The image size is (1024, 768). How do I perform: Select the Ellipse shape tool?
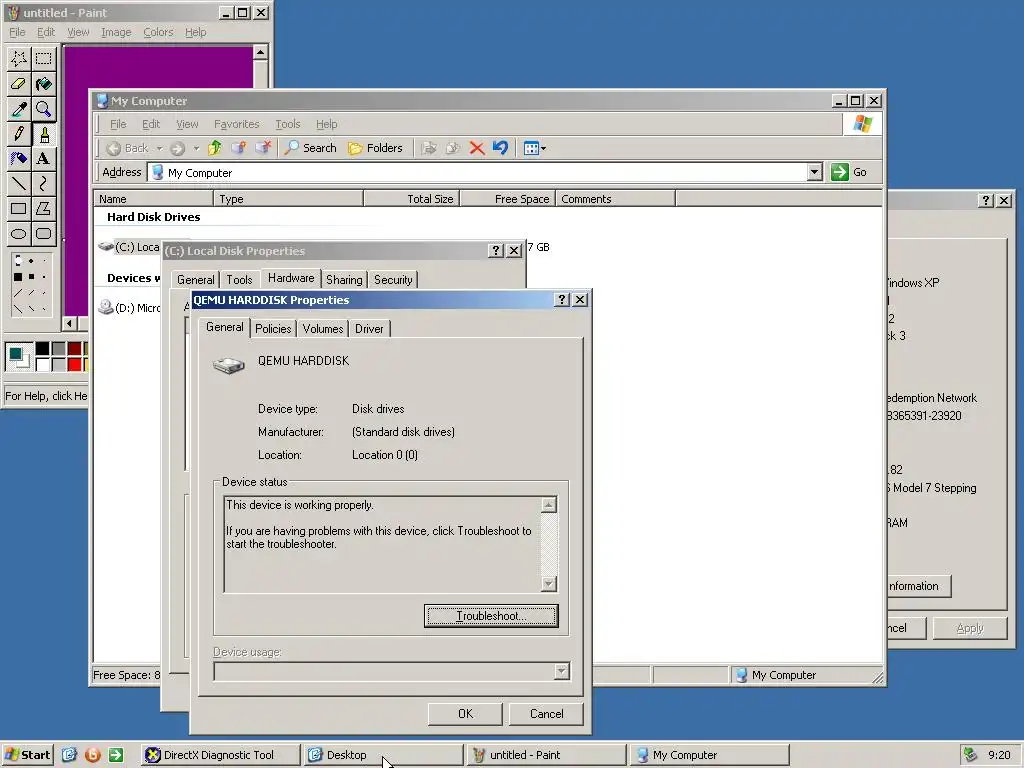click(19, 234)
